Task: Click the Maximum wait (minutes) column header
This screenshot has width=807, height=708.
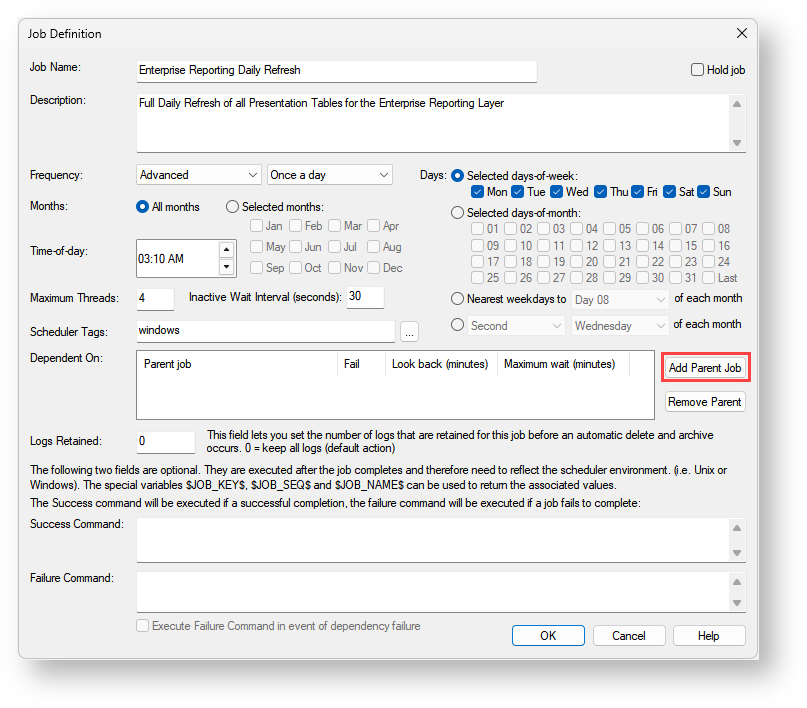Action: point(563,364)
